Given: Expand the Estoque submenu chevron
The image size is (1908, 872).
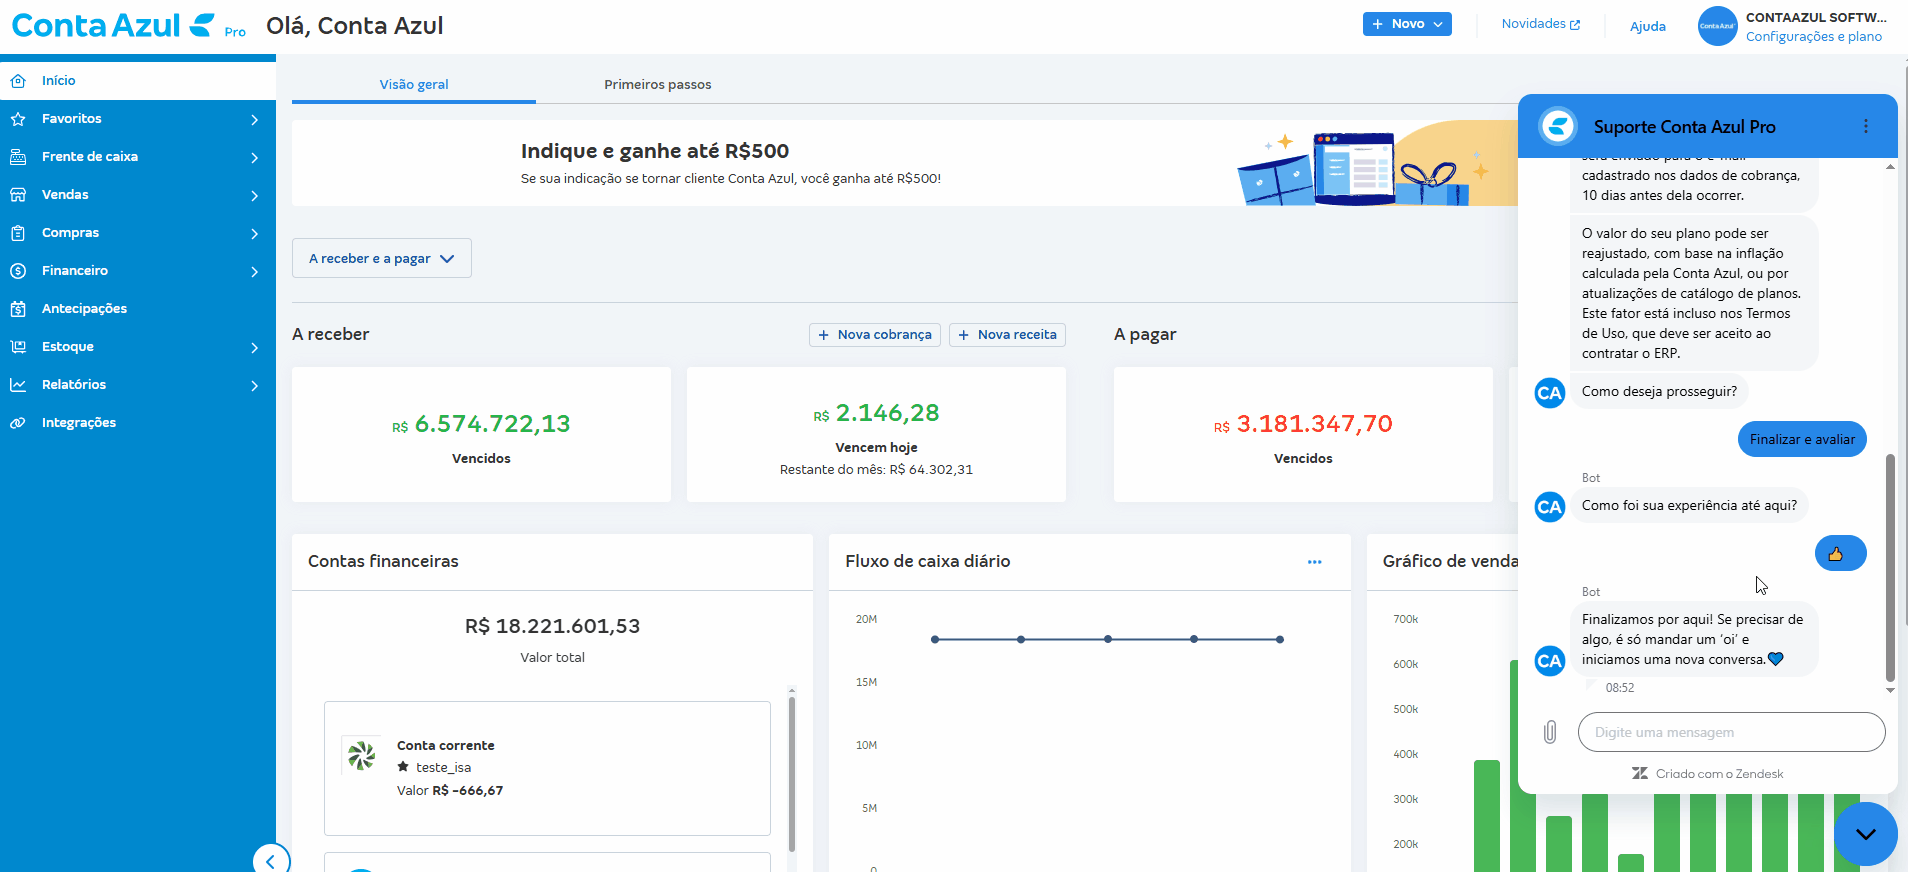Looking at the screenshot, I should 255,348.
